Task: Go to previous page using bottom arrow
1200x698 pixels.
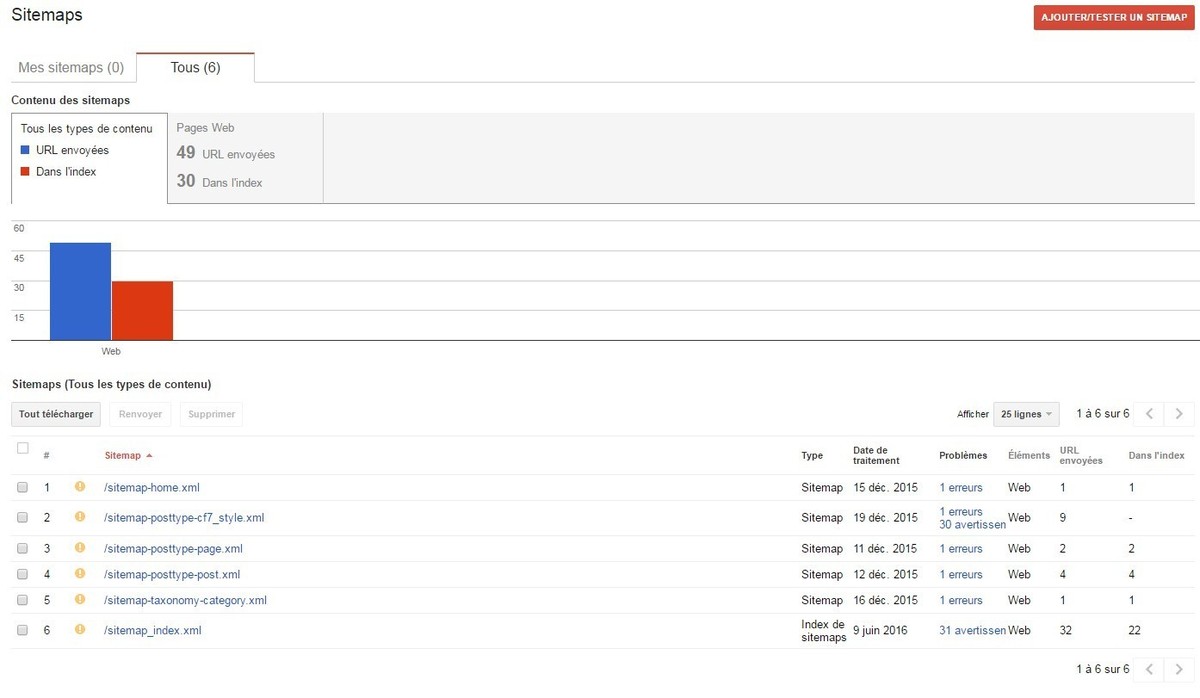Action: [x=1150, y=669]
